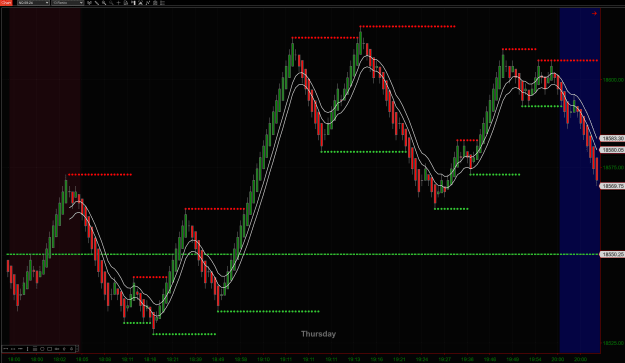Click the 18550.25 price level marker

(612, 254)
